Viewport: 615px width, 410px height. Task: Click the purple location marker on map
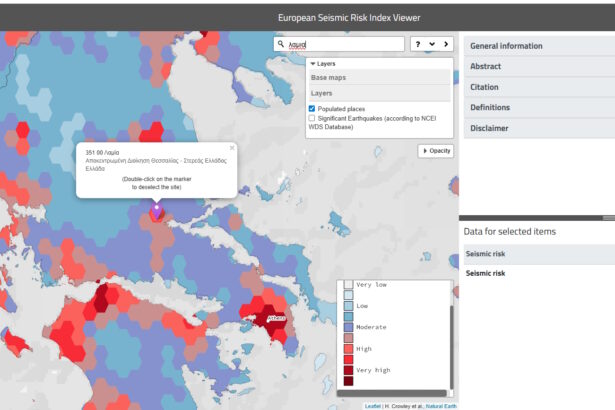click(157, 212)
